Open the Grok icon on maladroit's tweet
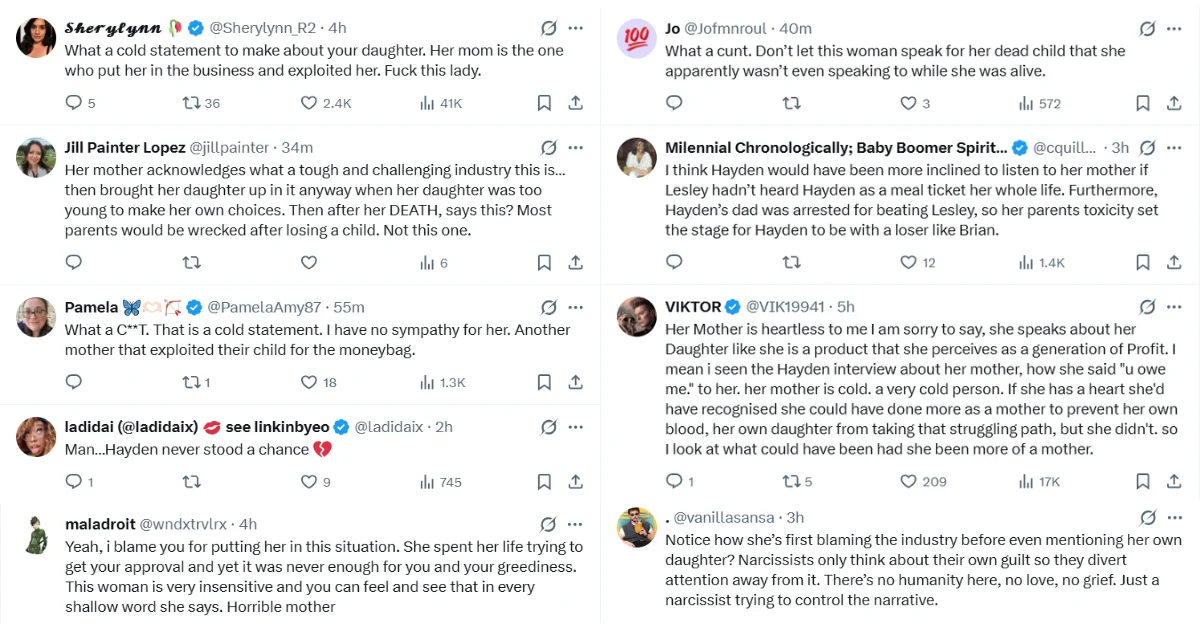Screen dimensions: 1200x630 (x=548, y=524)
